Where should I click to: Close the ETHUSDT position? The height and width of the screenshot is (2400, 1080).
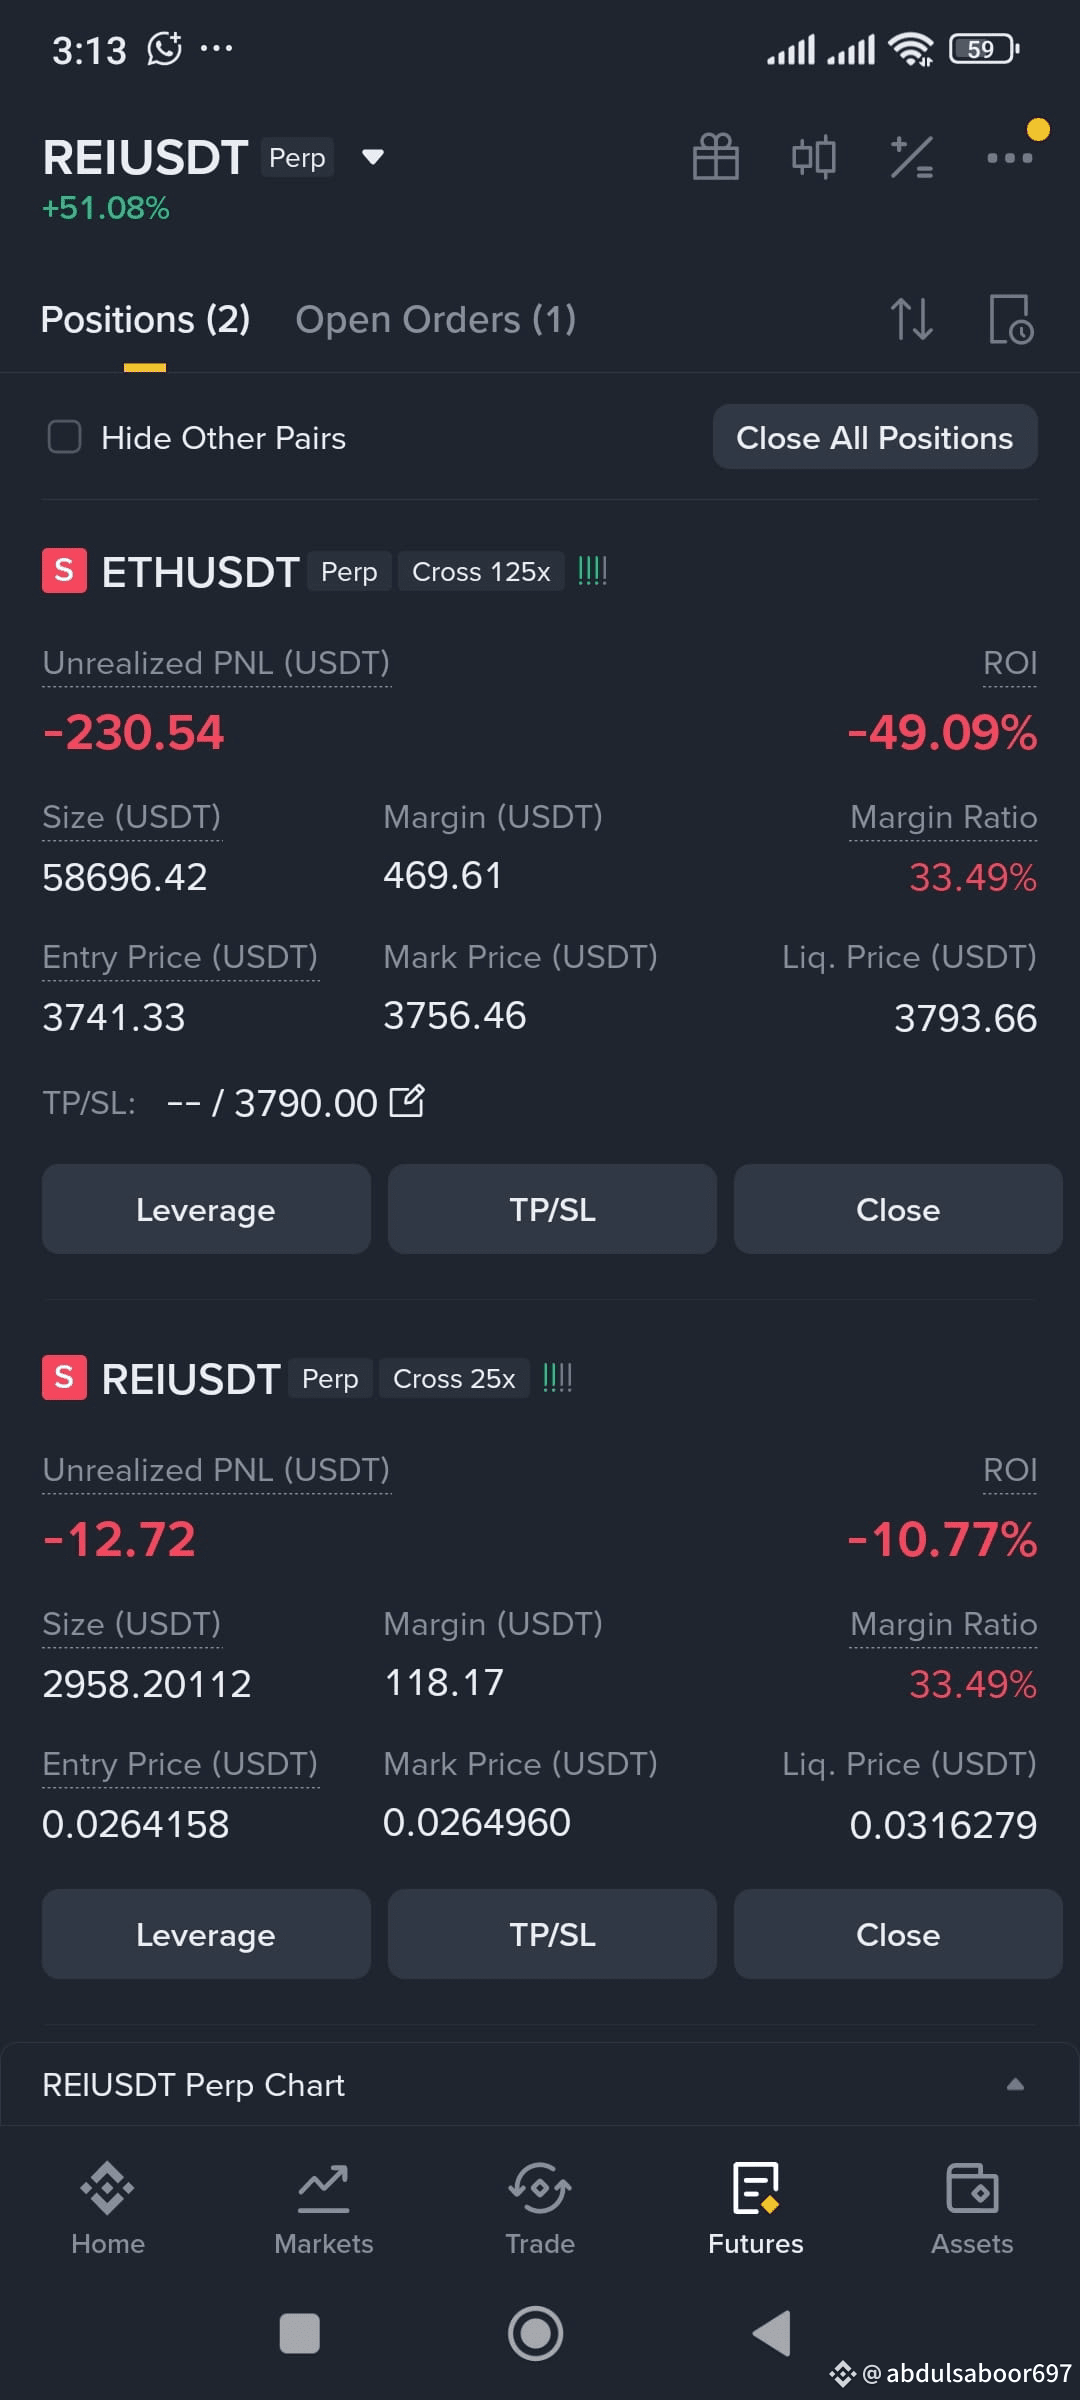pyautogui.click(x=898, y=1209)
